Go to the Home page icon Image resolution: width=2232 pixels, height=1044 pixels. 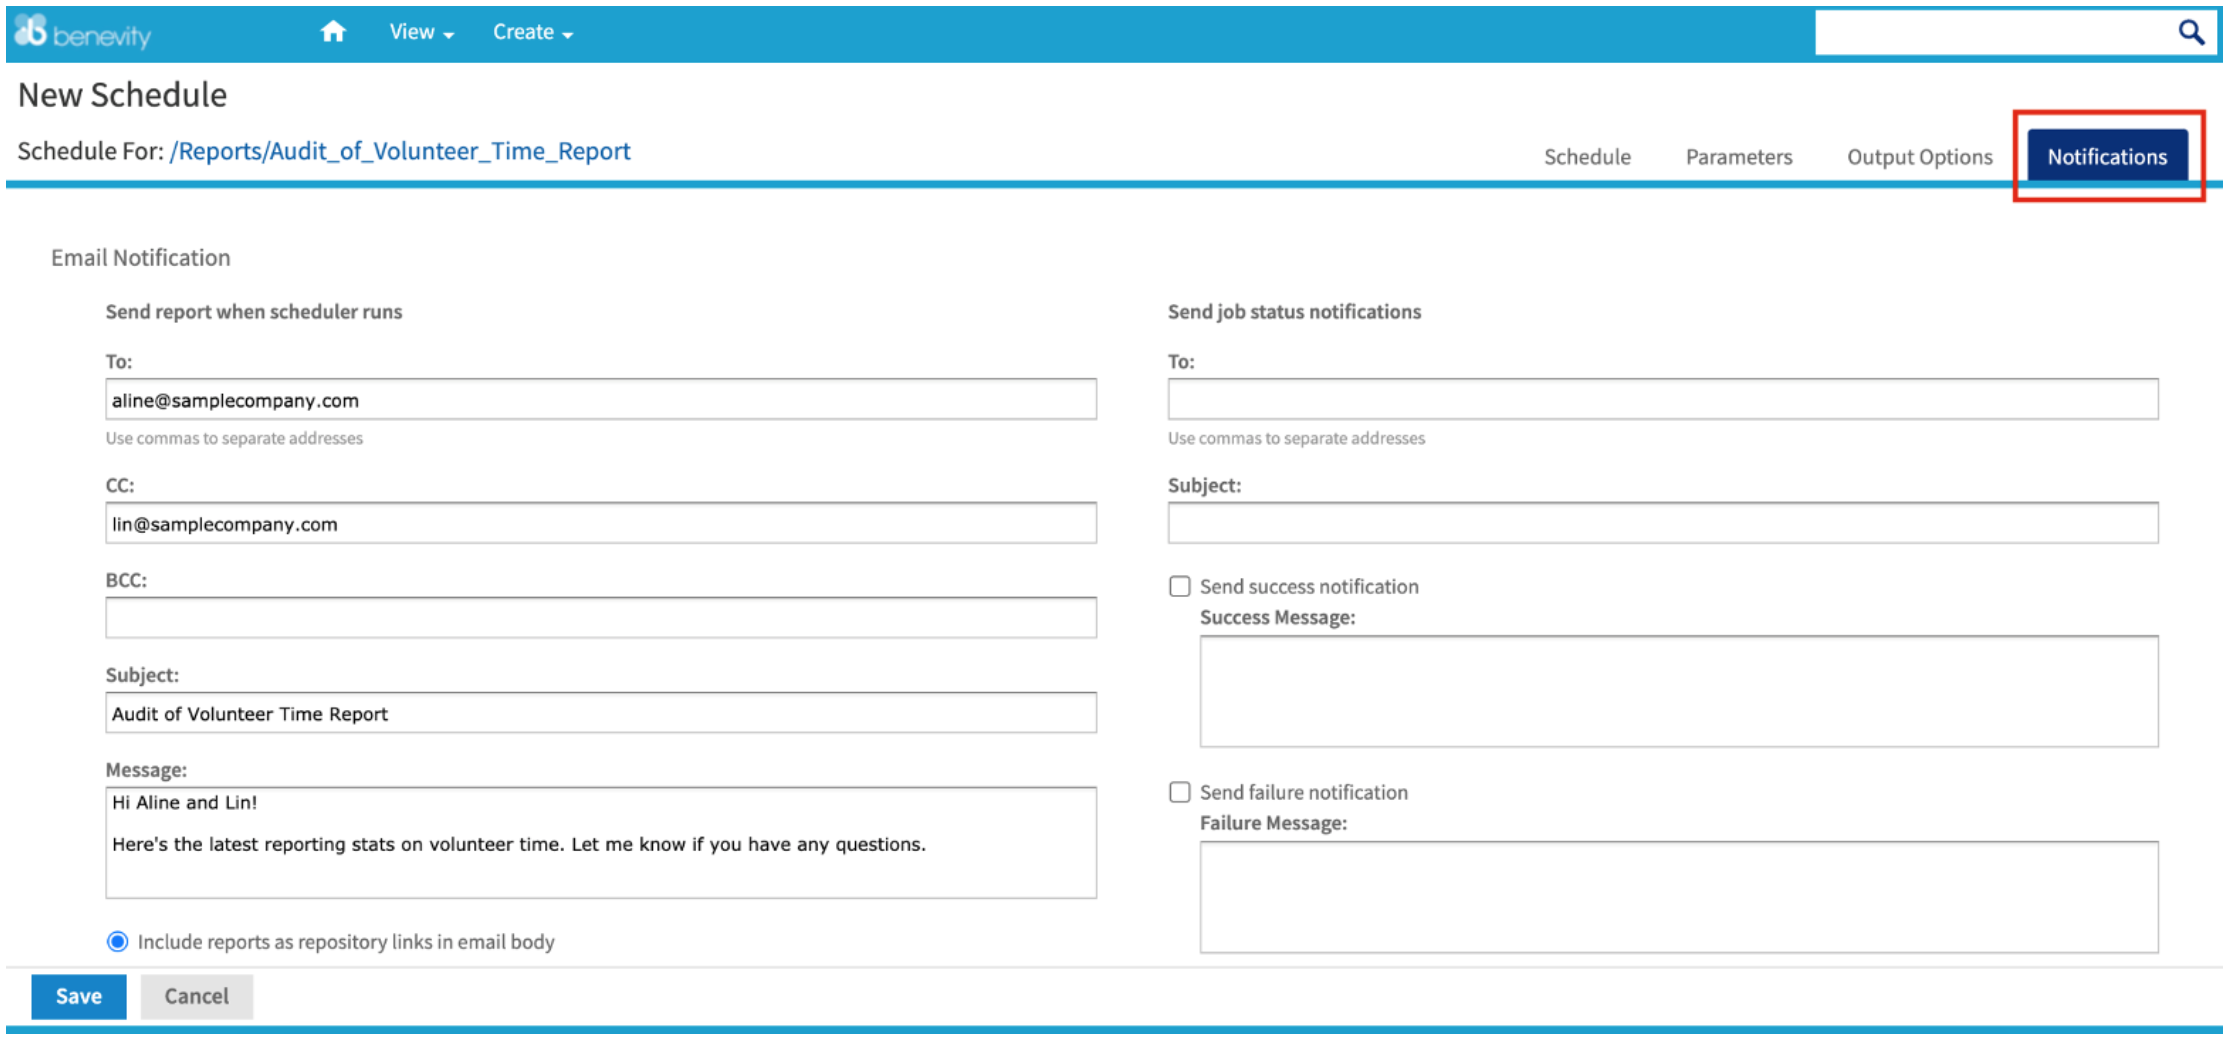333,32
